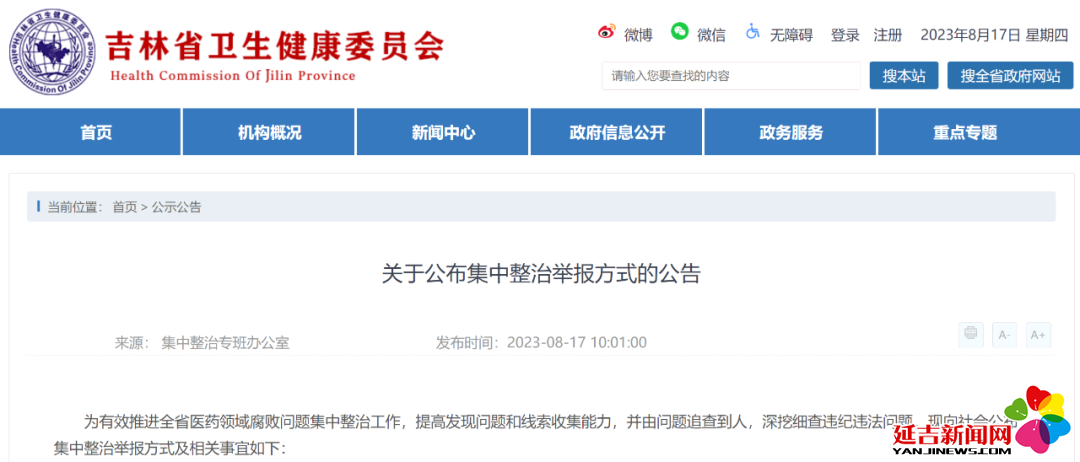Click the 公示公告 breadcrumb link
Image resolution: width=1080 pixels, height=462 pixels.
[177, 207]
